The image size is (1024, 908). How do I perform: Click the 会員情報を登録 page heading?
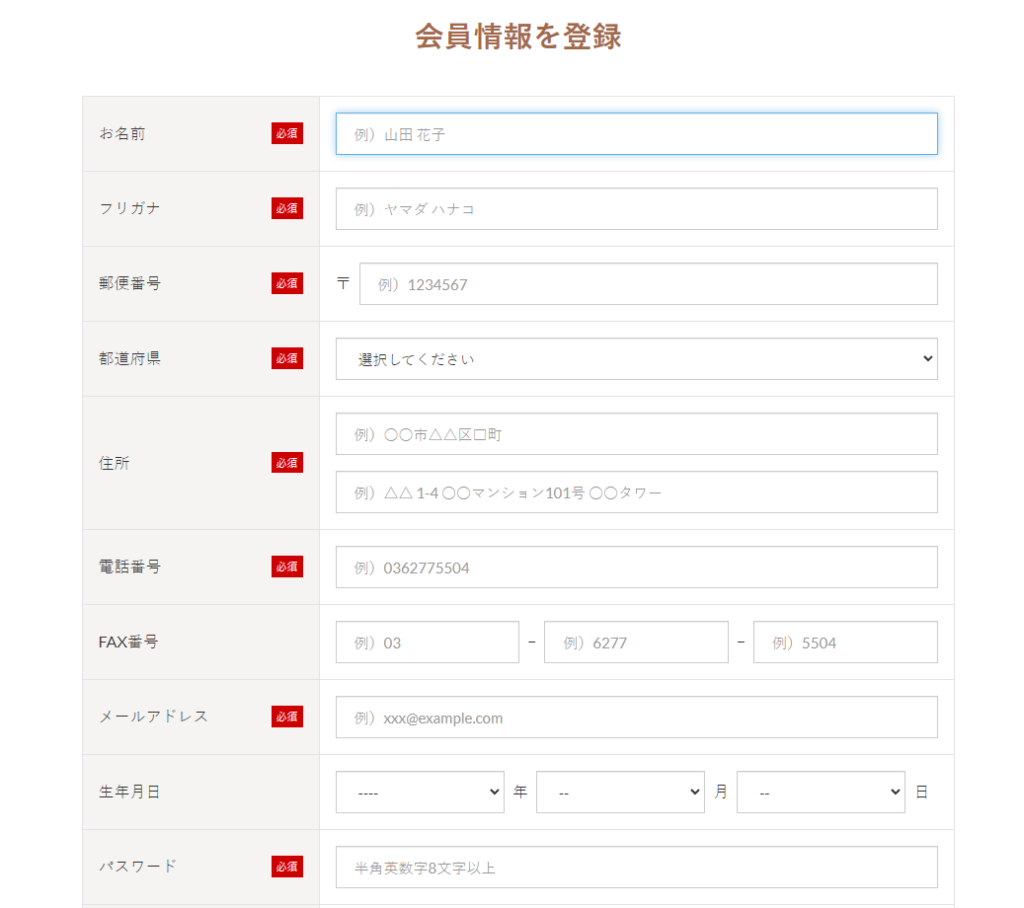[518, 36]
